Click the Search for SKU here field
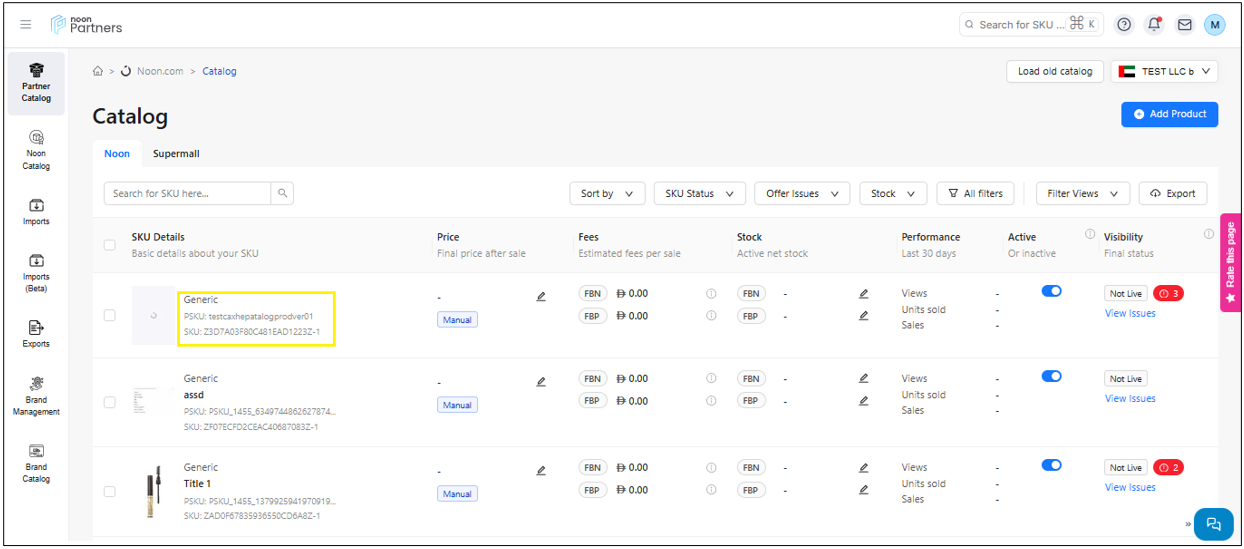The width and height of the screenshot is (1244, 549). [187, 193]
